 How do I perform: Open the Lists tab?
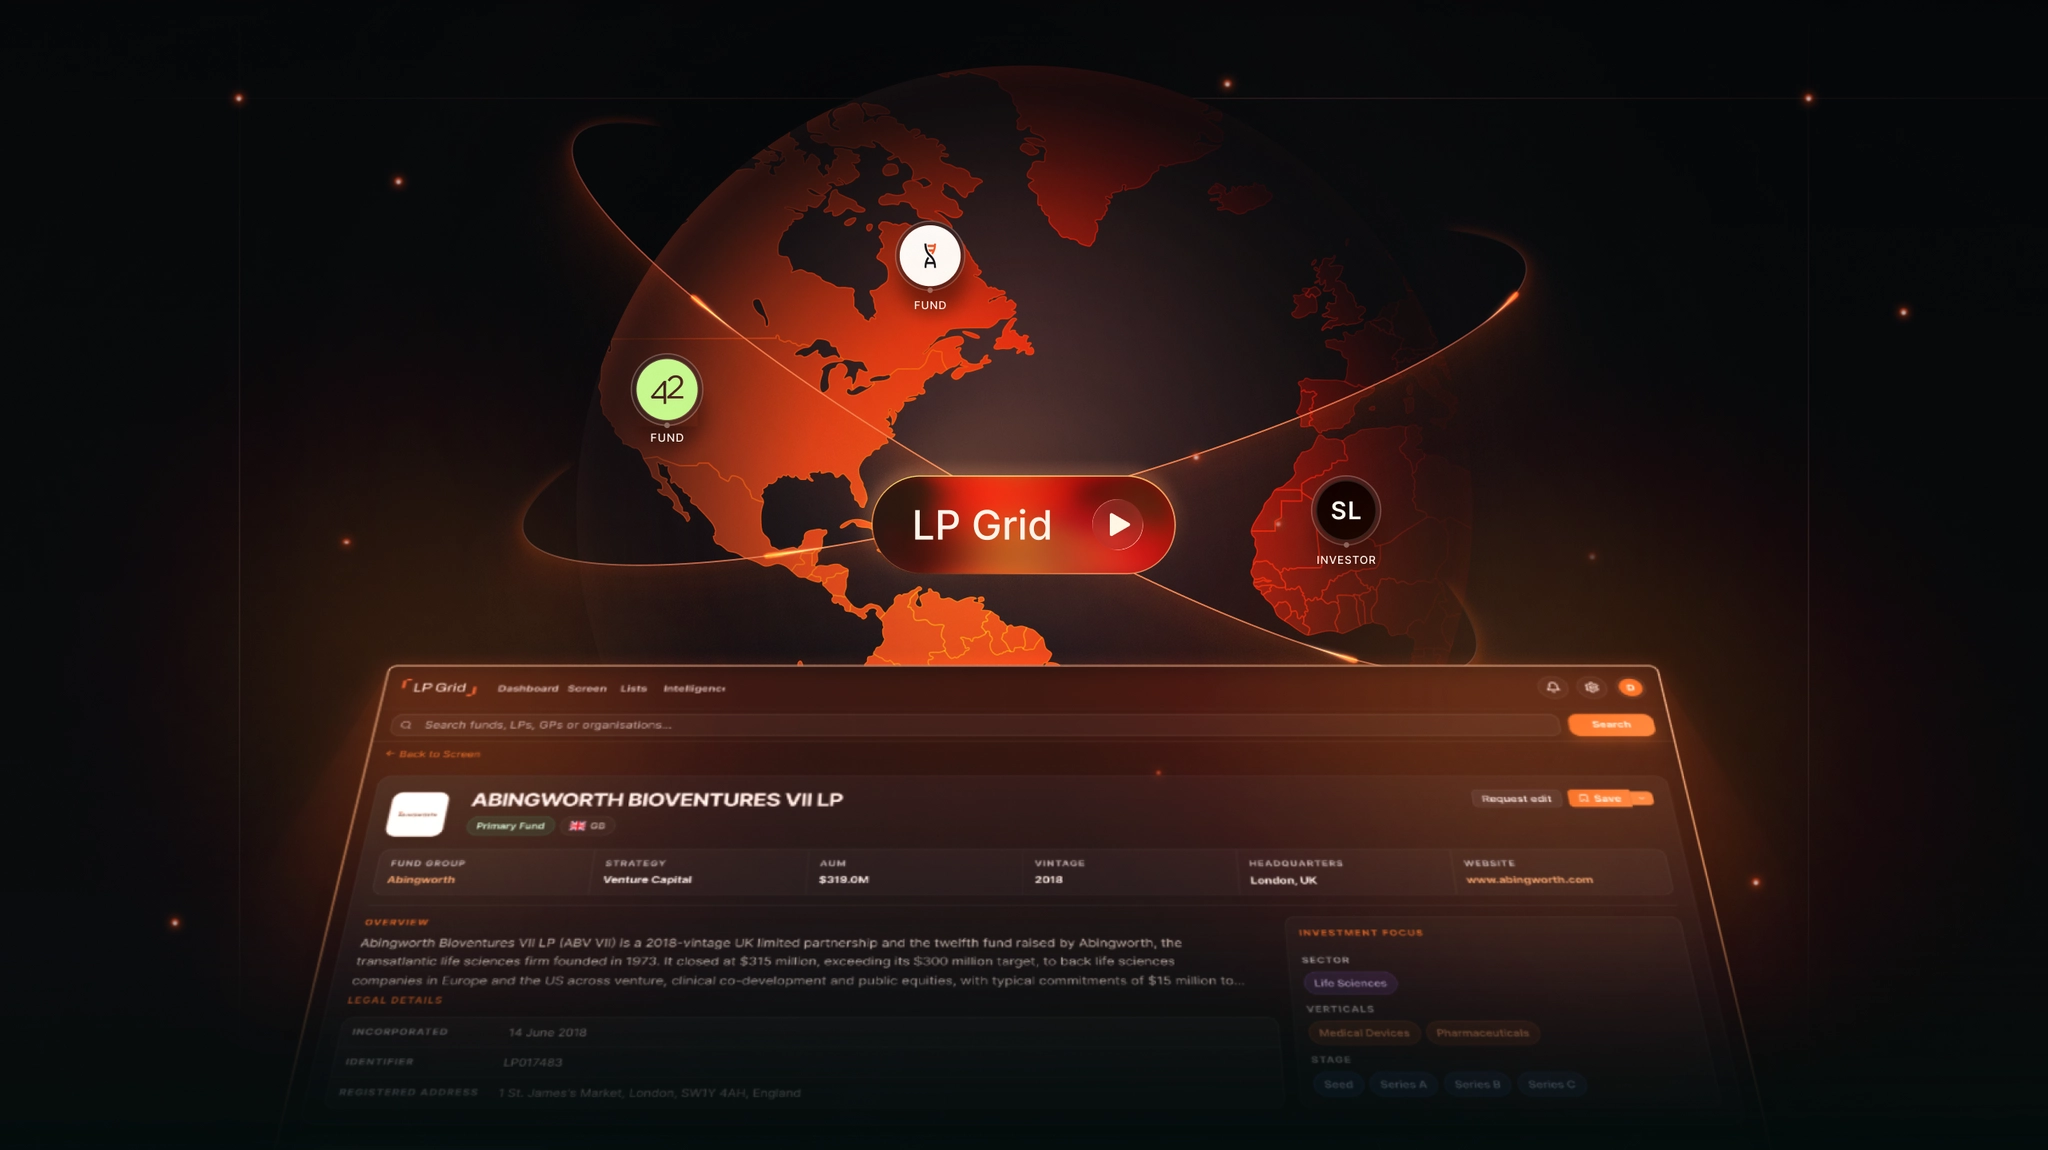pos(633,688)
